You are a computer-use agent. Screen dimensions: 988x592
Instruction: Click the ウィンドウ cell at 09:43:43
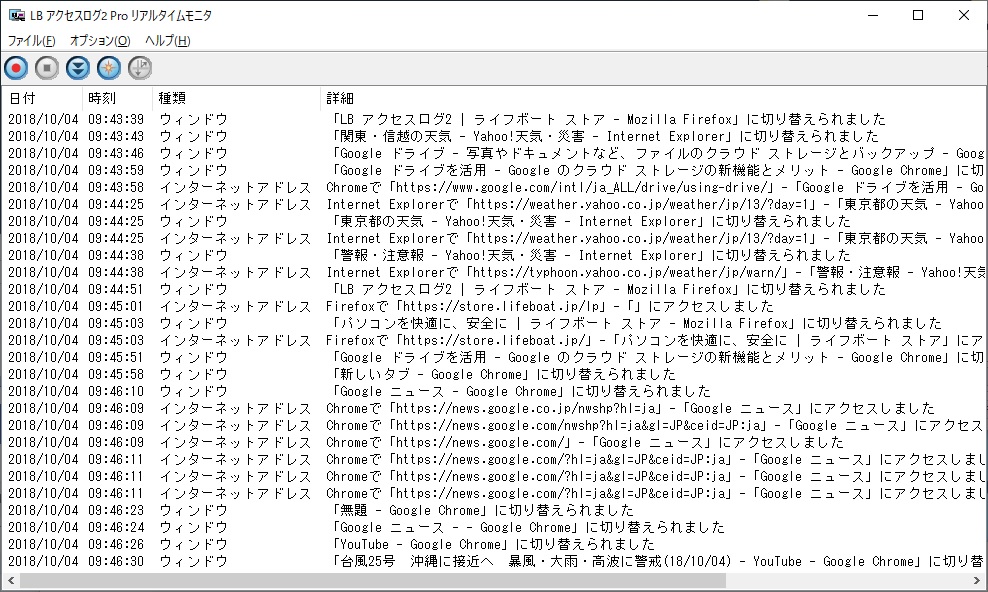(x=193, y=136)
